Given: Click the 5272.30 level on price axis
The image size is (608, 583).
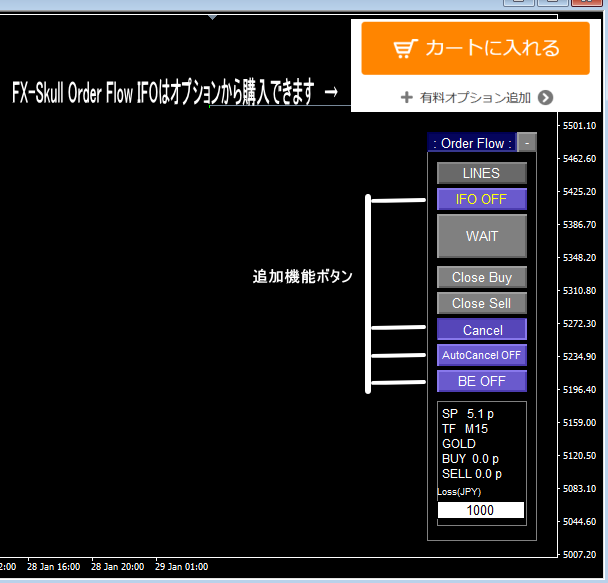Looking at the screenshot, I should [x=580, y=324].
